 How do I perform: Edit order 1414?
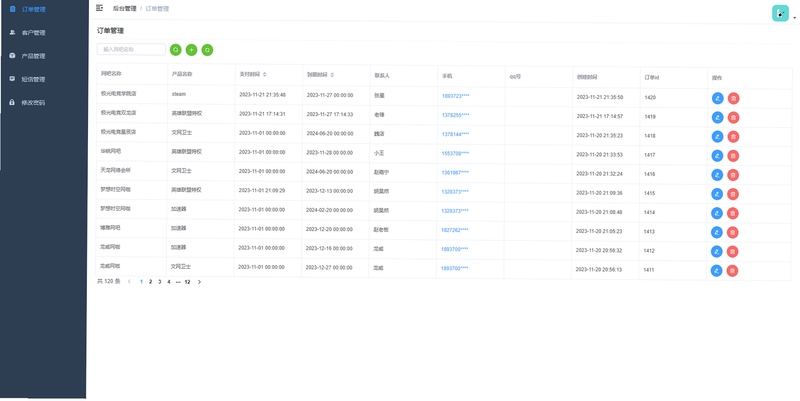click(717, 213)
